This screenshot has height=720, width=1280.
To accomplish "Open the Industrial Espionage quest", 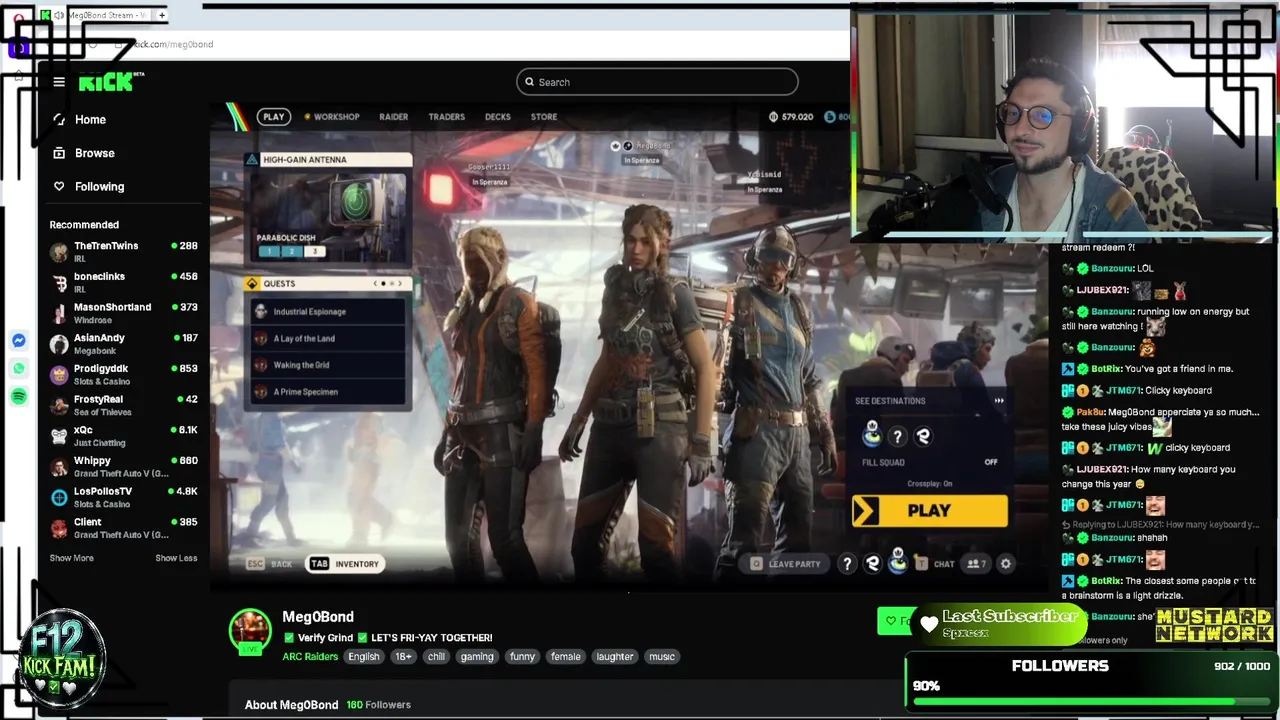I will [x=329, y=312].
